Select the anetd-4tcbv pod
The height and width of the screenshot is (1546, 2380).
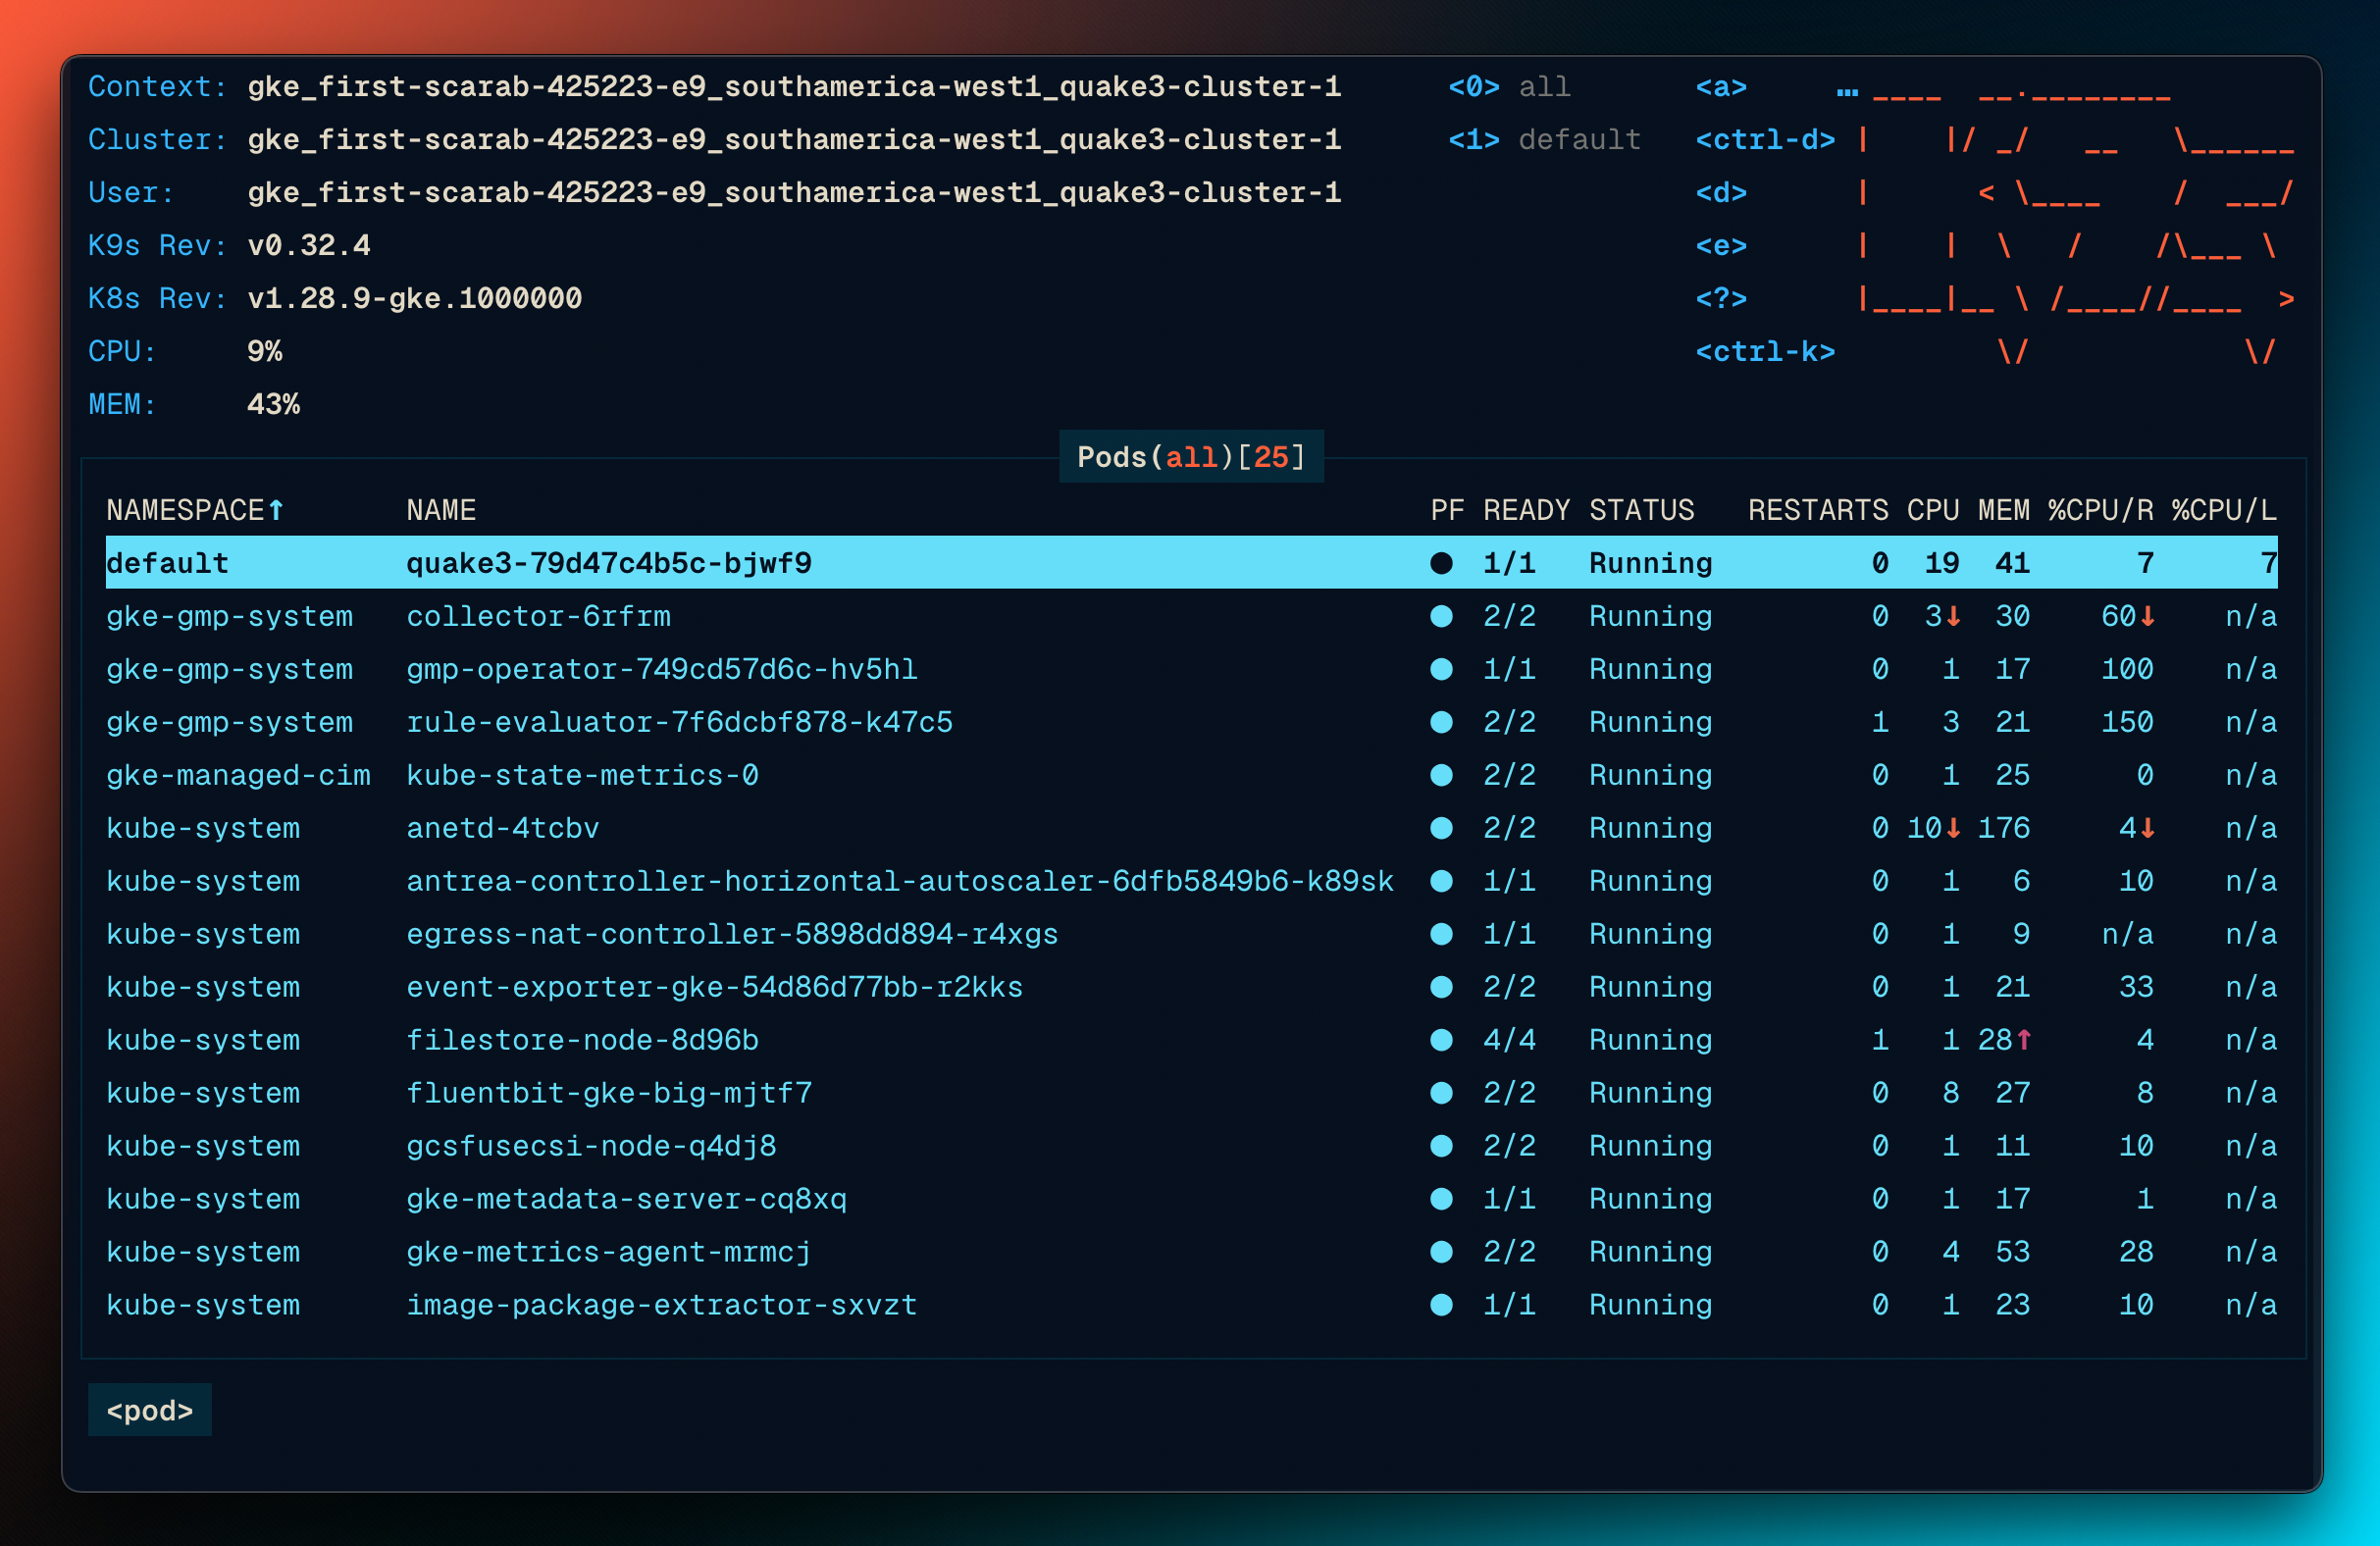pyautogui.click(x=502, y=828)
